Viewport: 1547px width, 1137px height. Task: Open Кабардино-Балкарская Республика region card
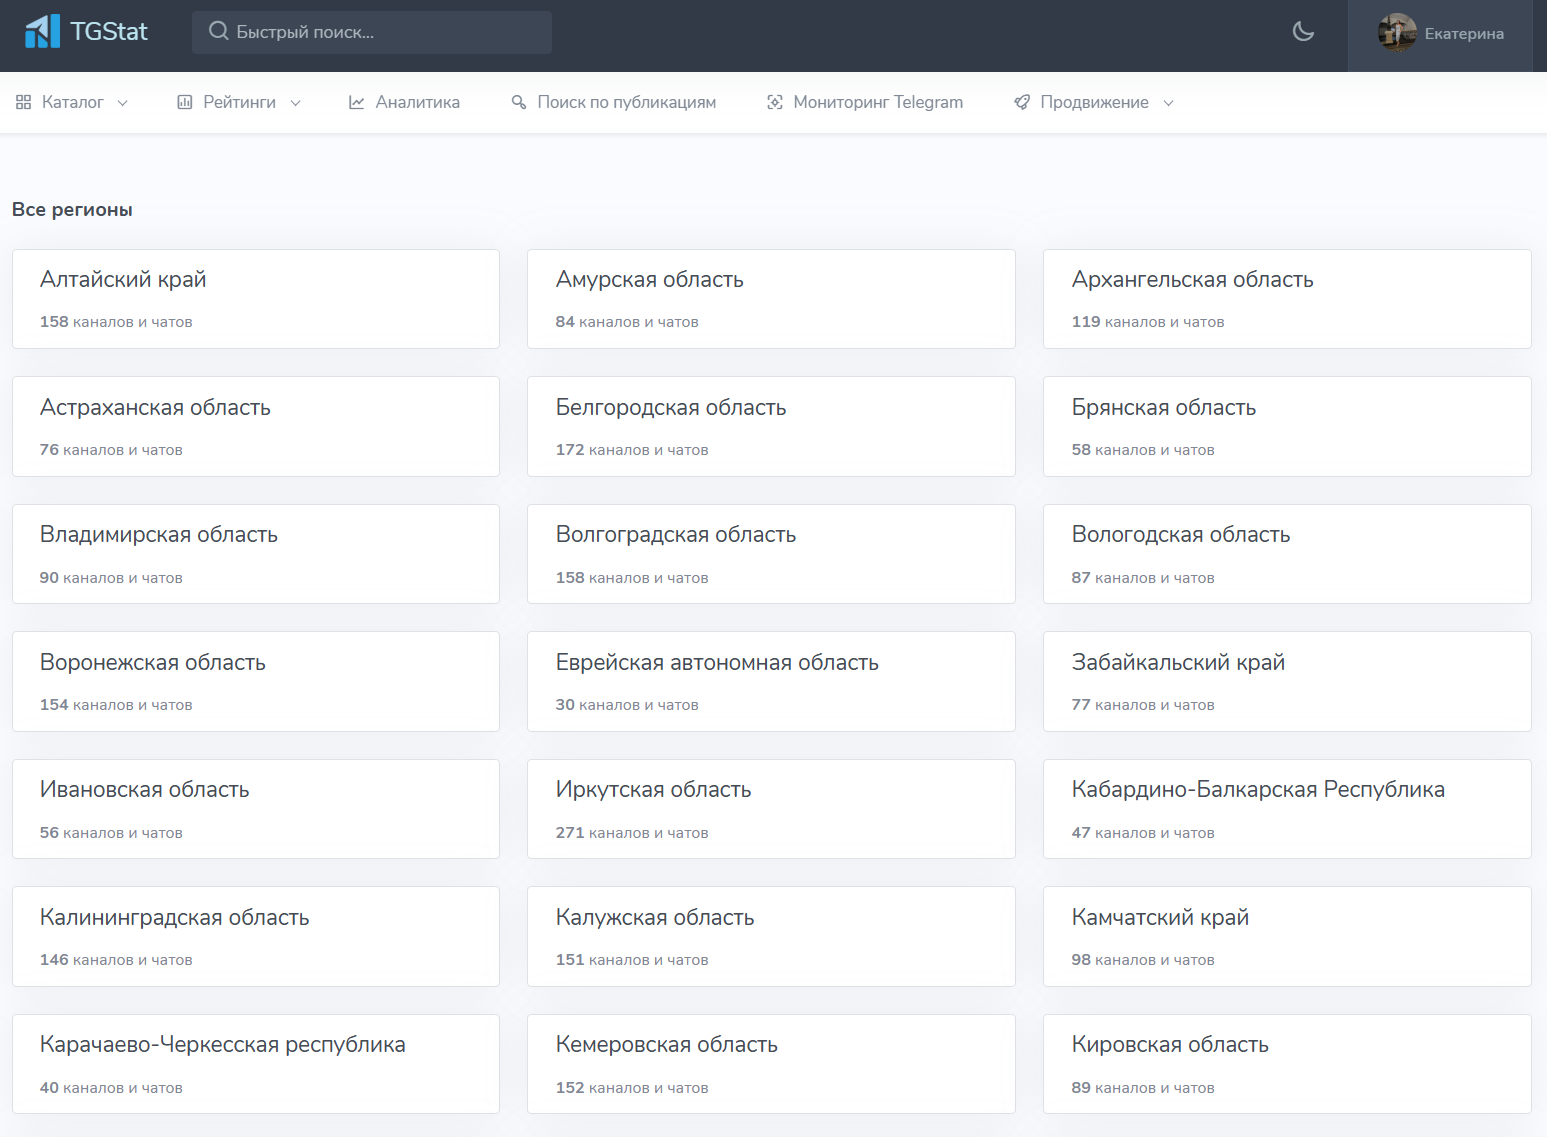click(1286, 808)
